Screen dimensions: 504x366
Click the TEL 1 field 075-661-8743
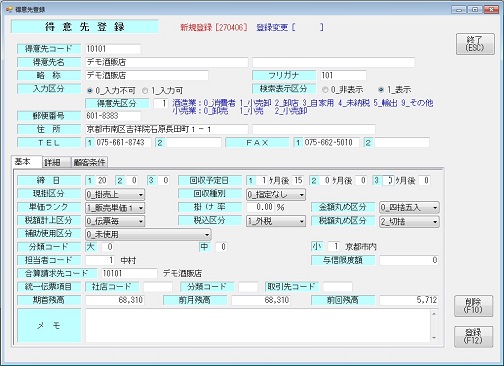[123, 143]
